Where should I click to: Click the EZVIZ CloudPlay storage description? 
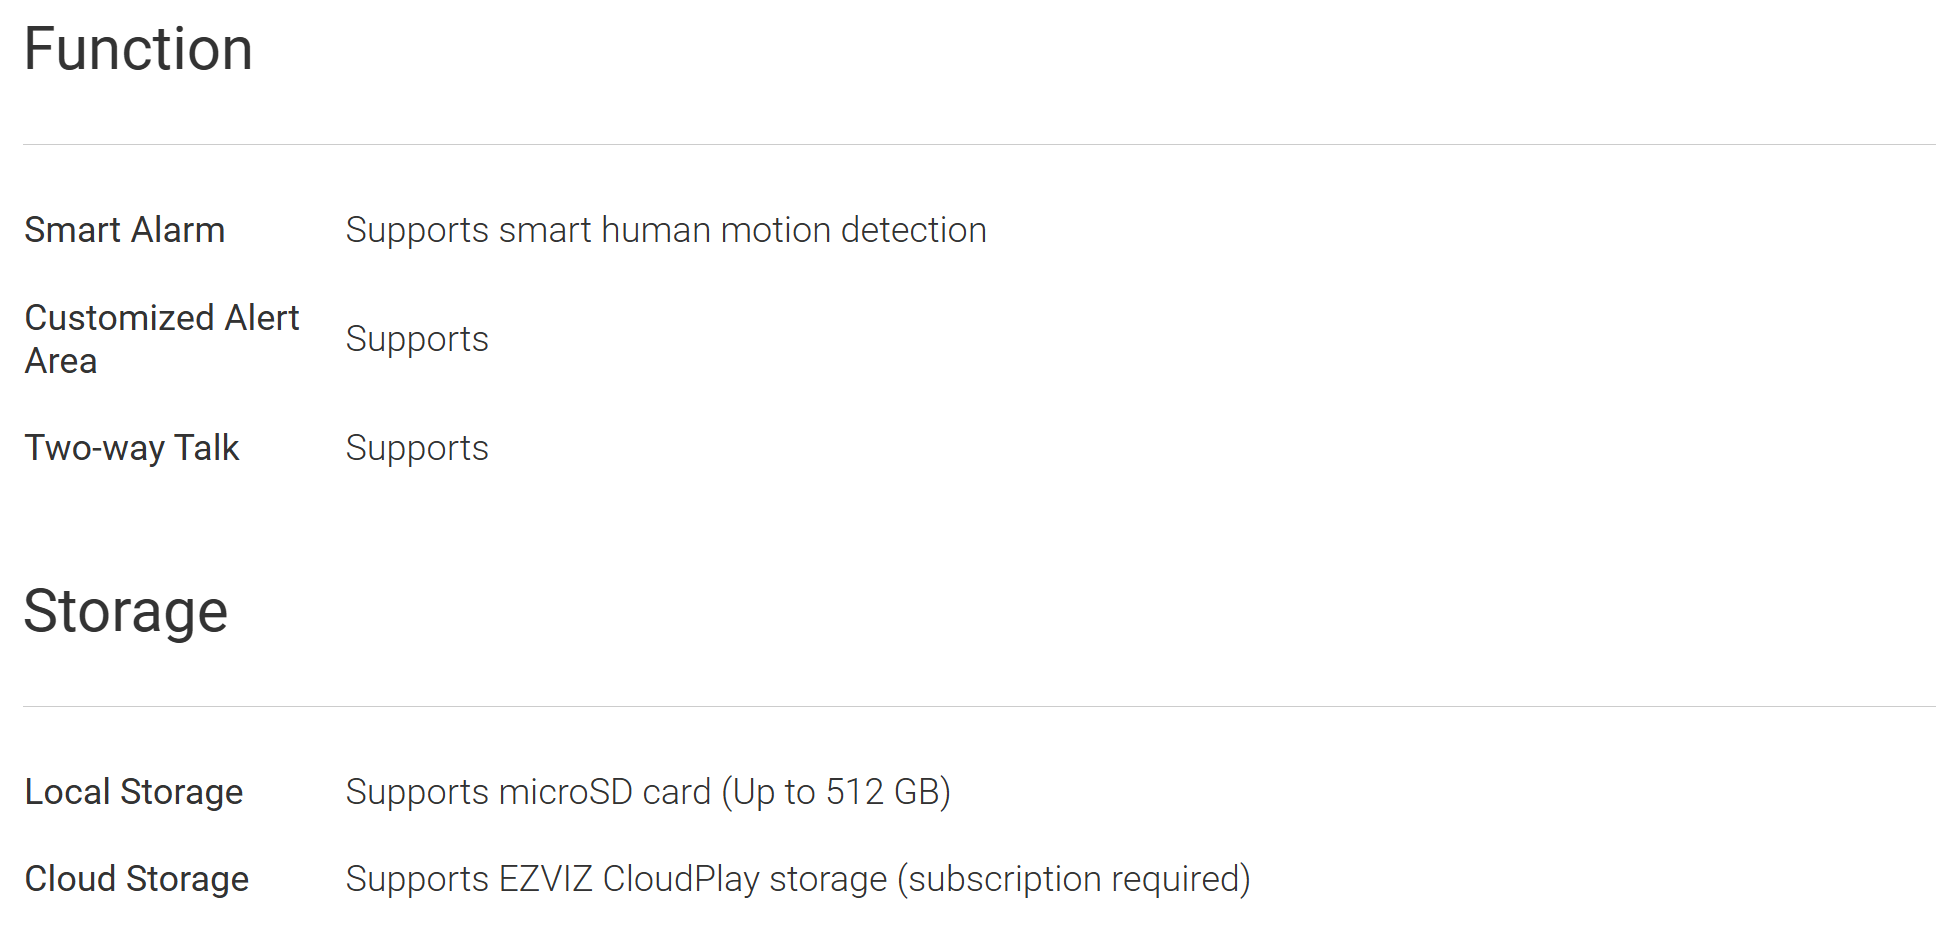(798, 879)
